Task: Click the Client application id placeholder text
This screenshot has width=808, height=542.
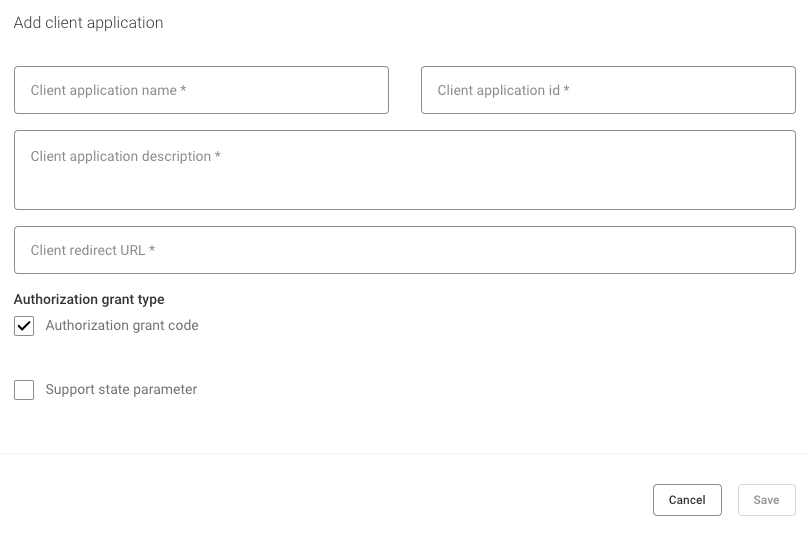Action: pos(498,91)
